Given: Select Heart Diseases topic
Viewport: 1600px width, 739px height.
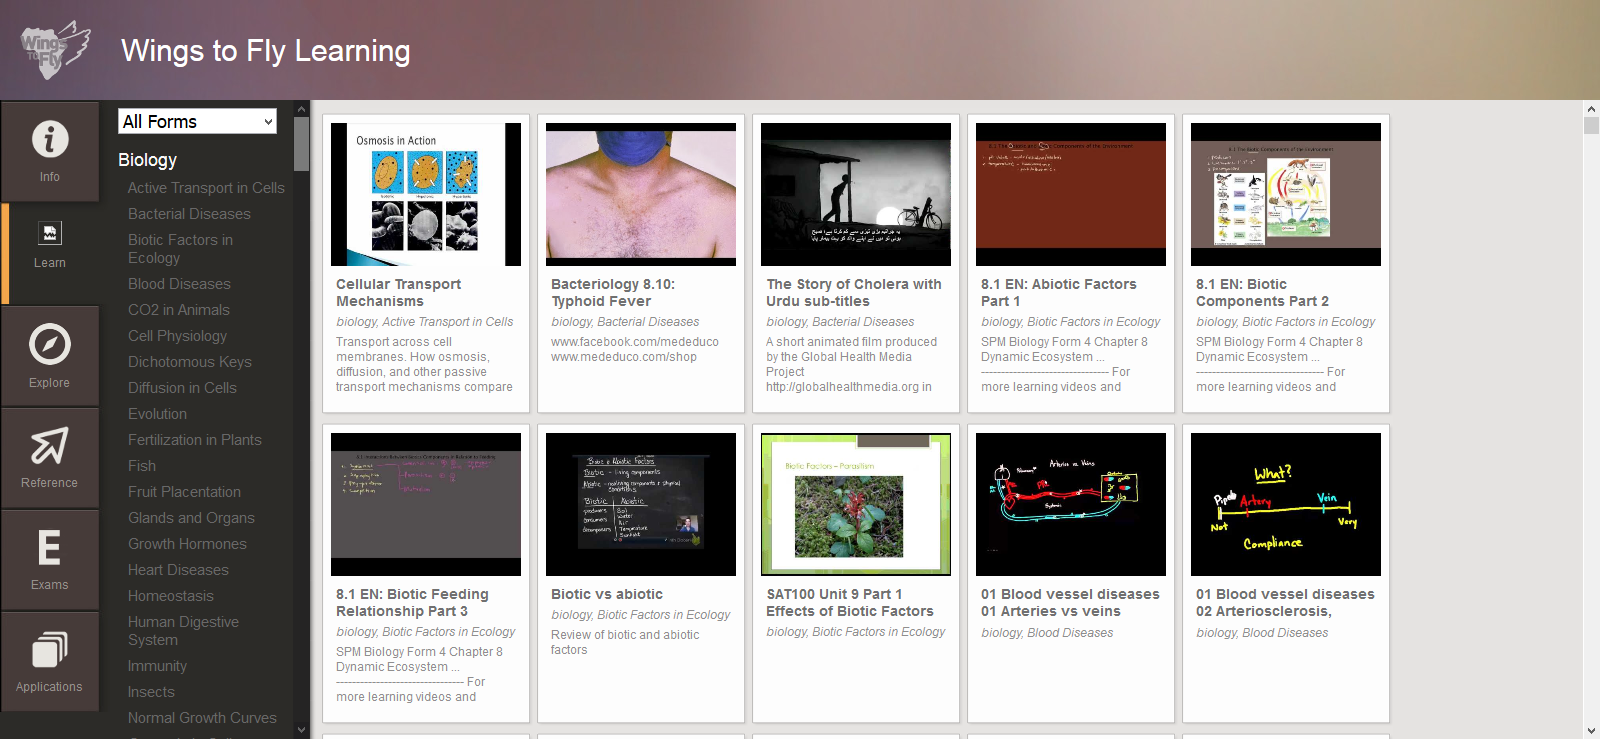Looking at the screenshot, I should click(178, 570).
